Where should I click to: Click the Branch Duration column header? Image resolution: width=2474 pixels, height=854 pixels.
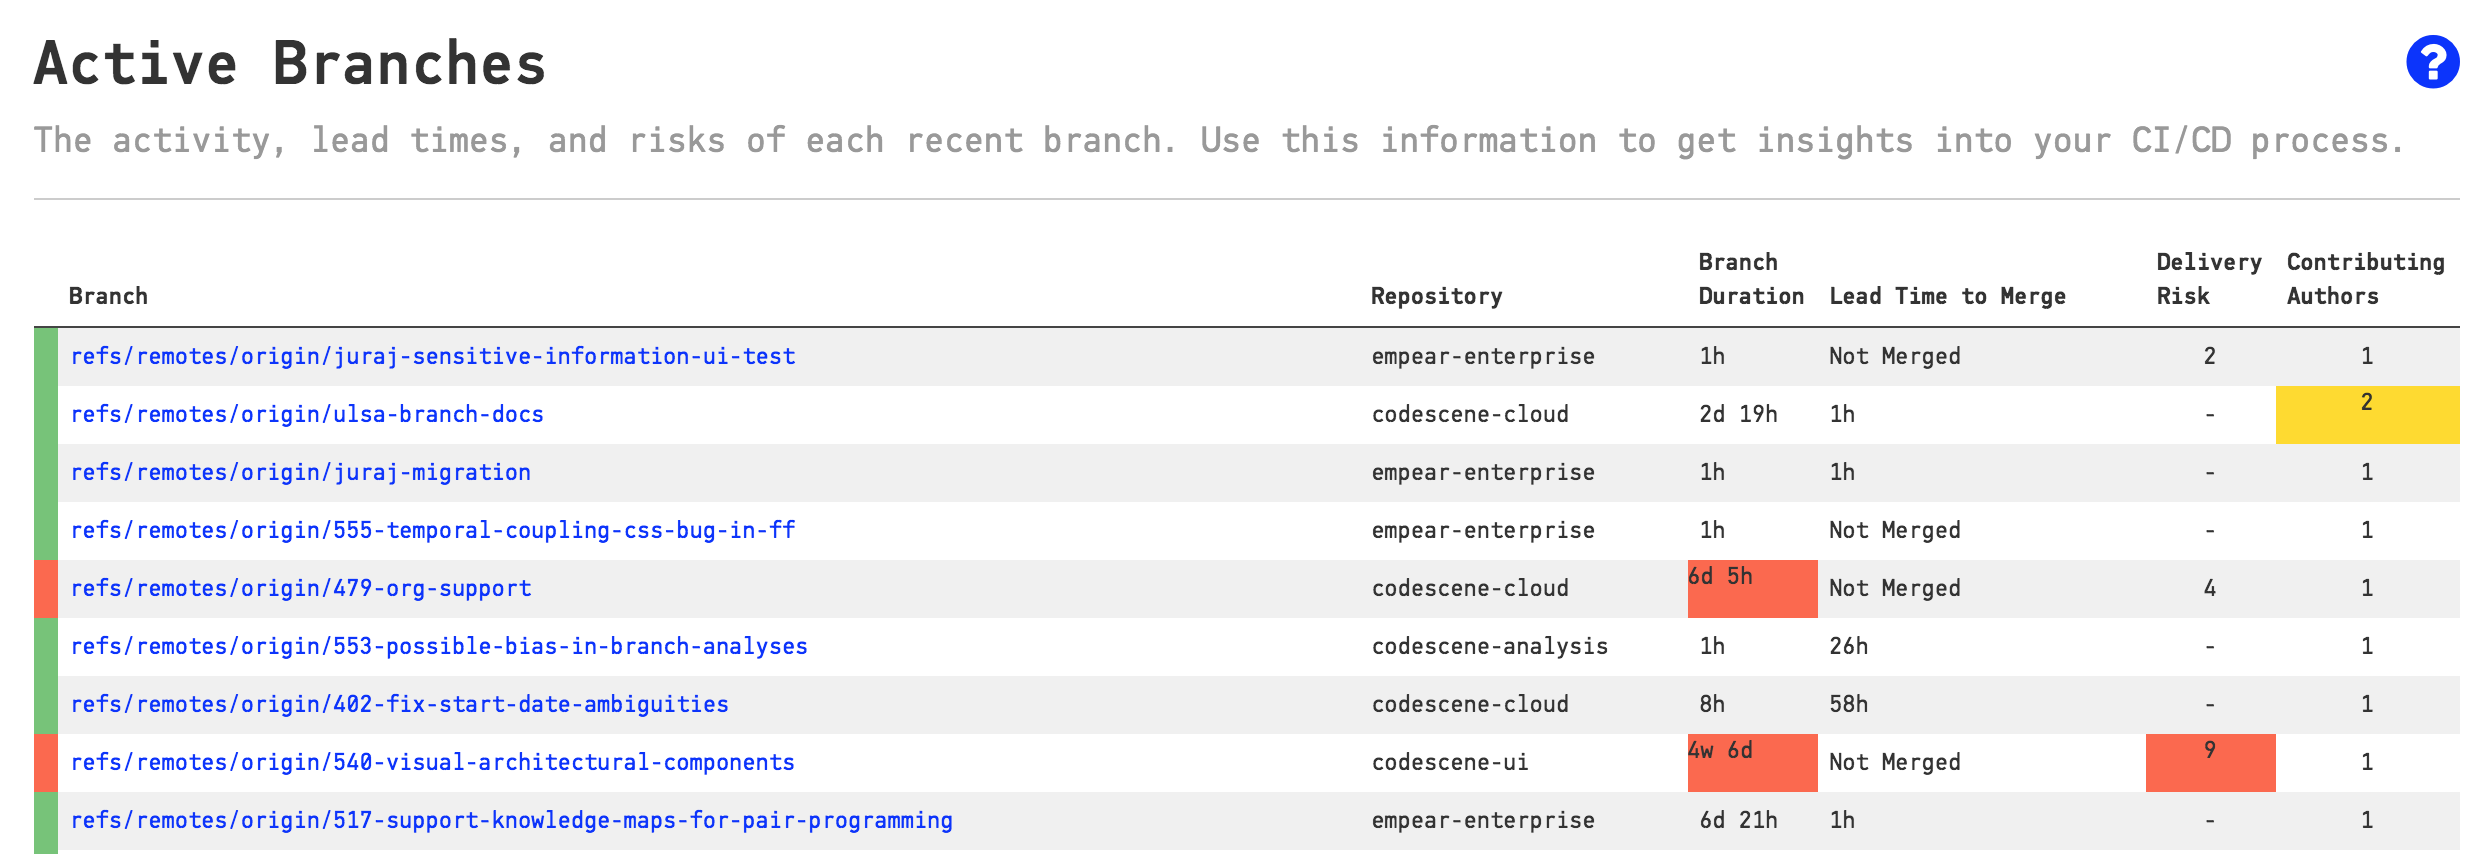tap(1751, 279)
